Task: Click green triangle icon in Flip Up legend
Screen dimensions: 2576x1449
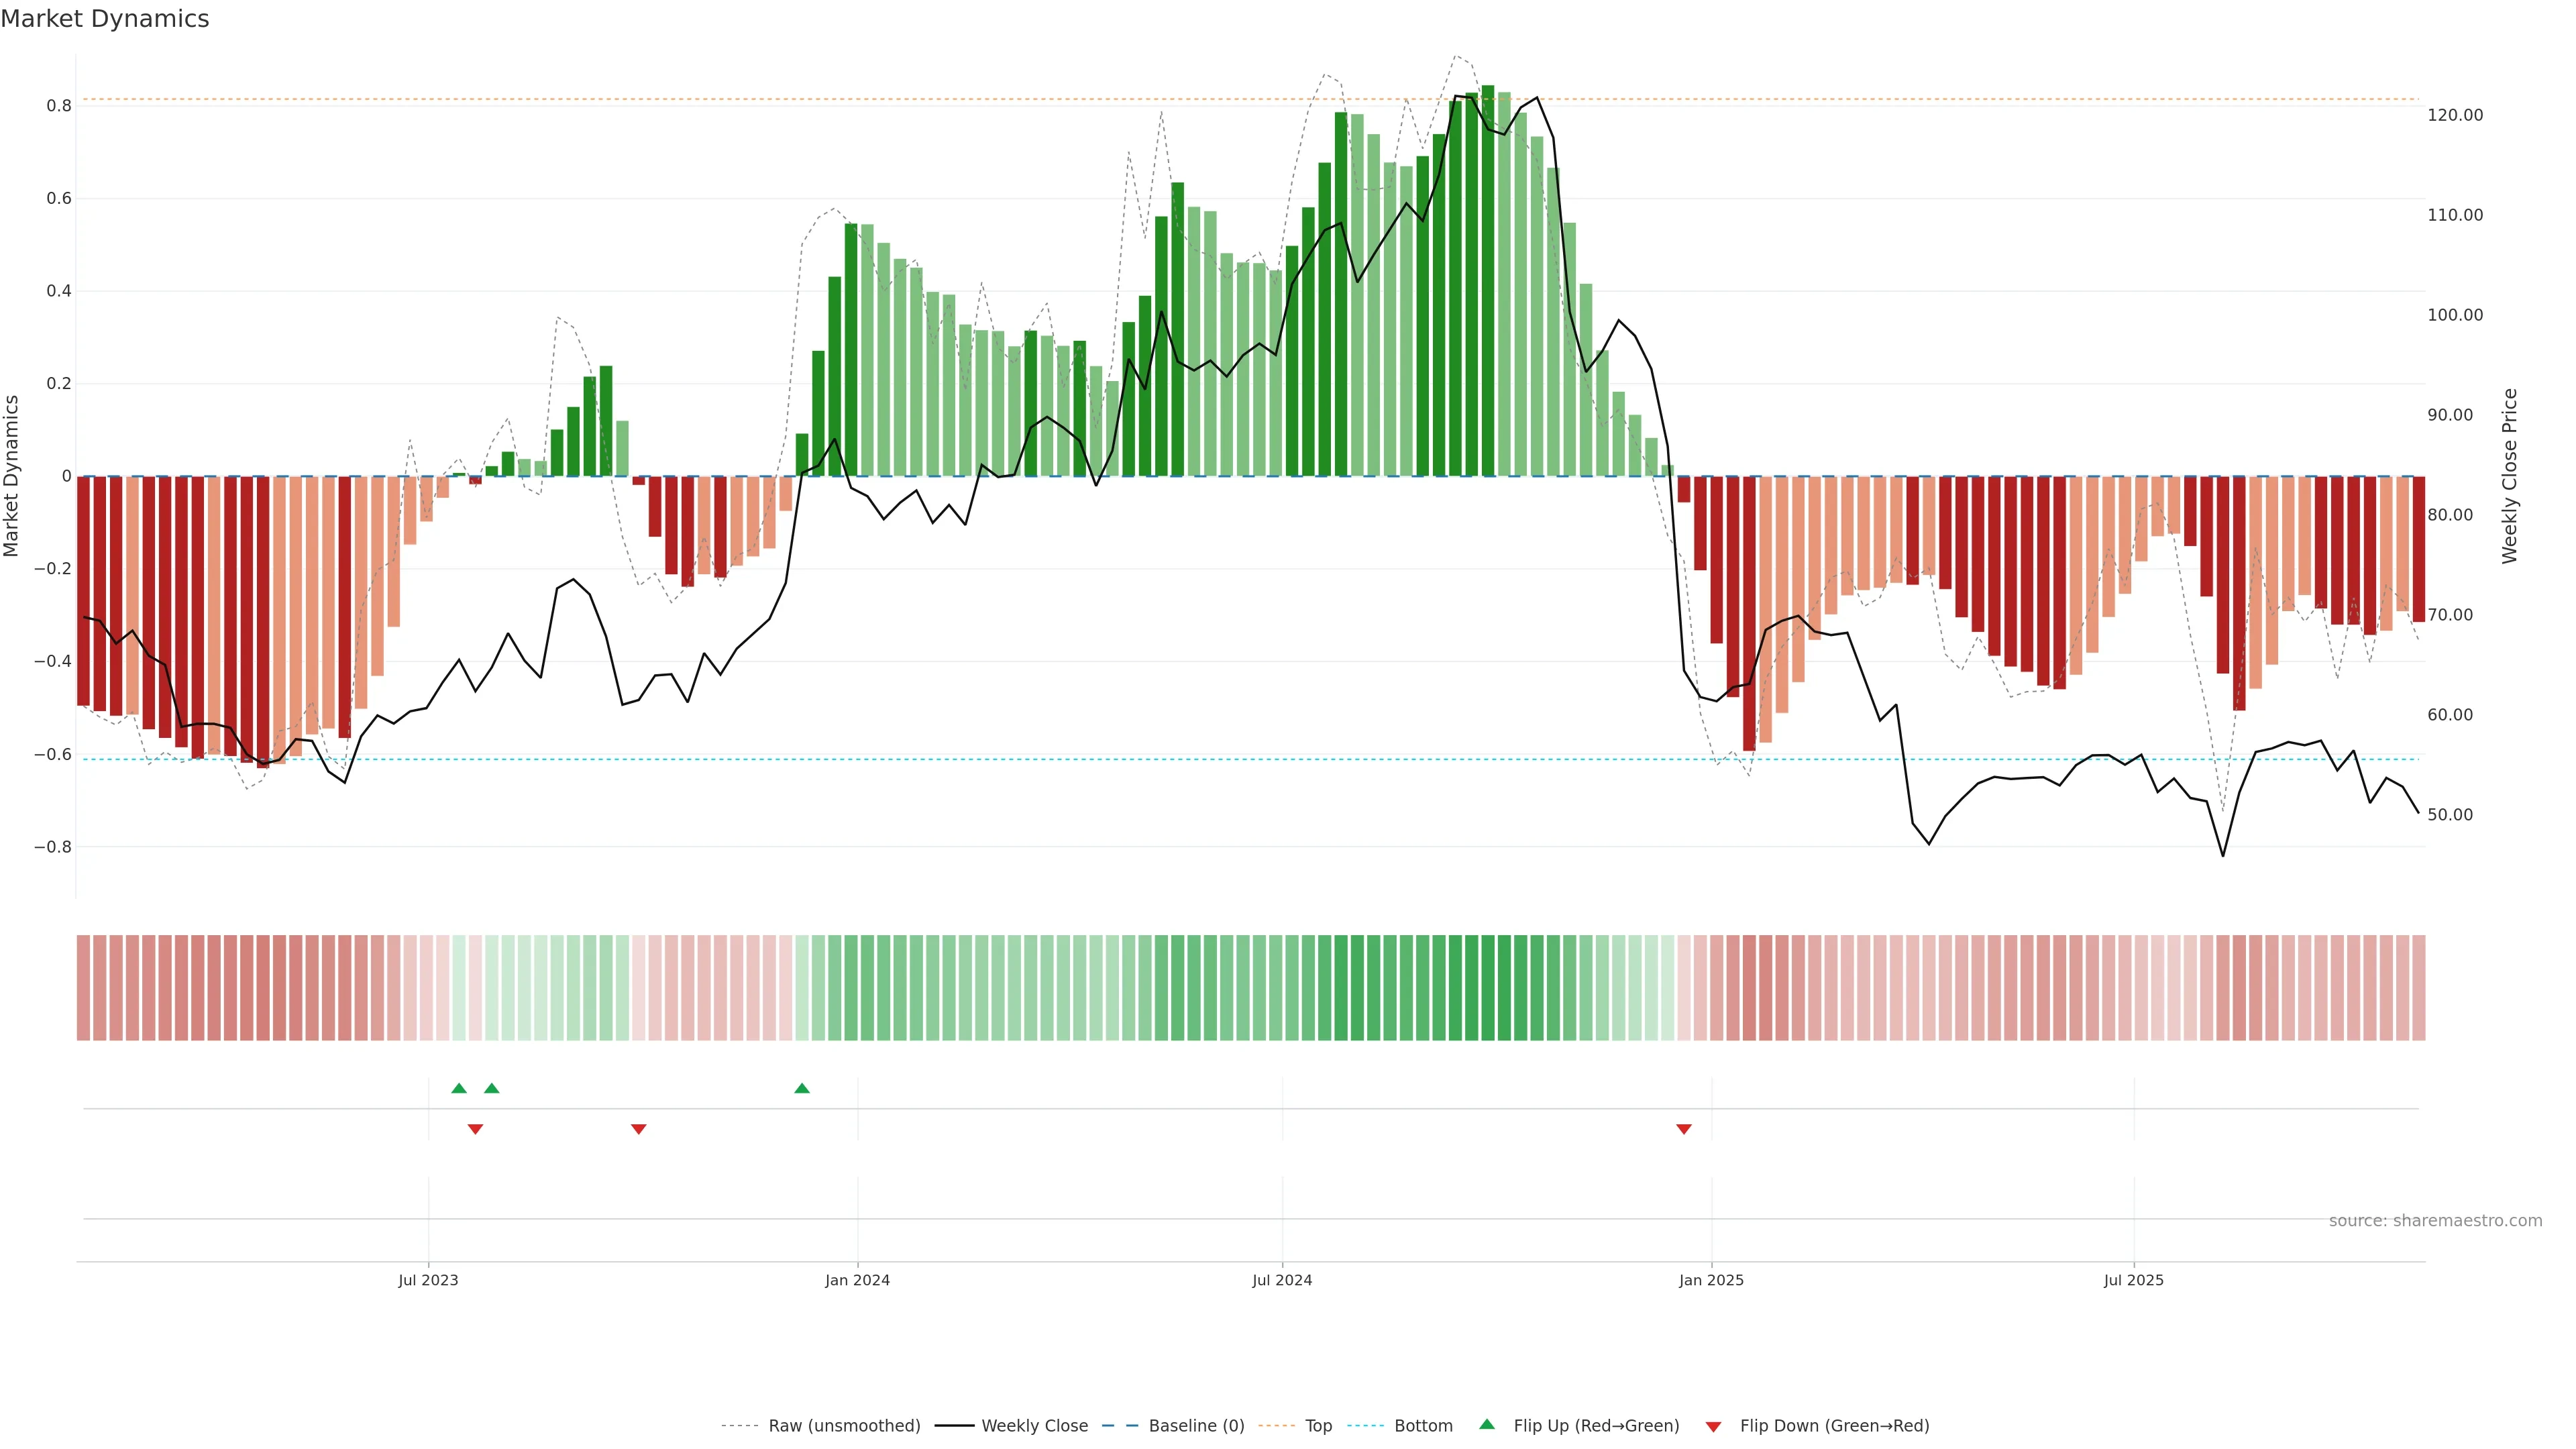Action: (x=1487, y=1424)
